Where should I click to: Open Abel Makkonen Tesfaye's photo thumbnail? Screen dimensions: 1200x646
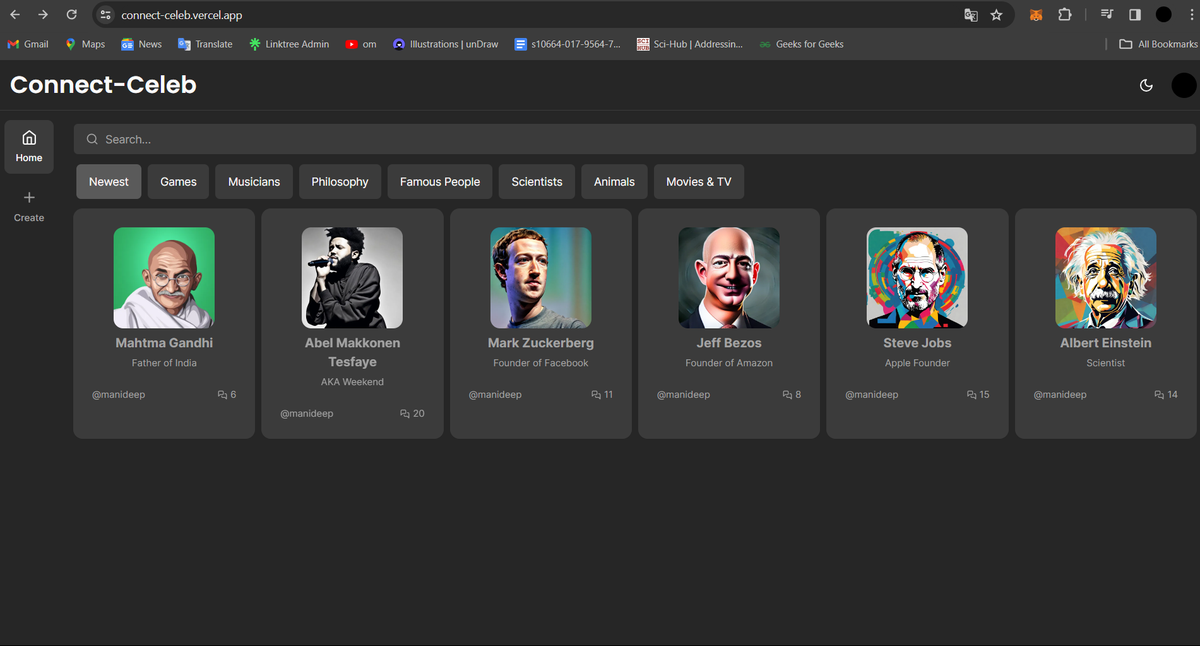[x=352, y=278]
